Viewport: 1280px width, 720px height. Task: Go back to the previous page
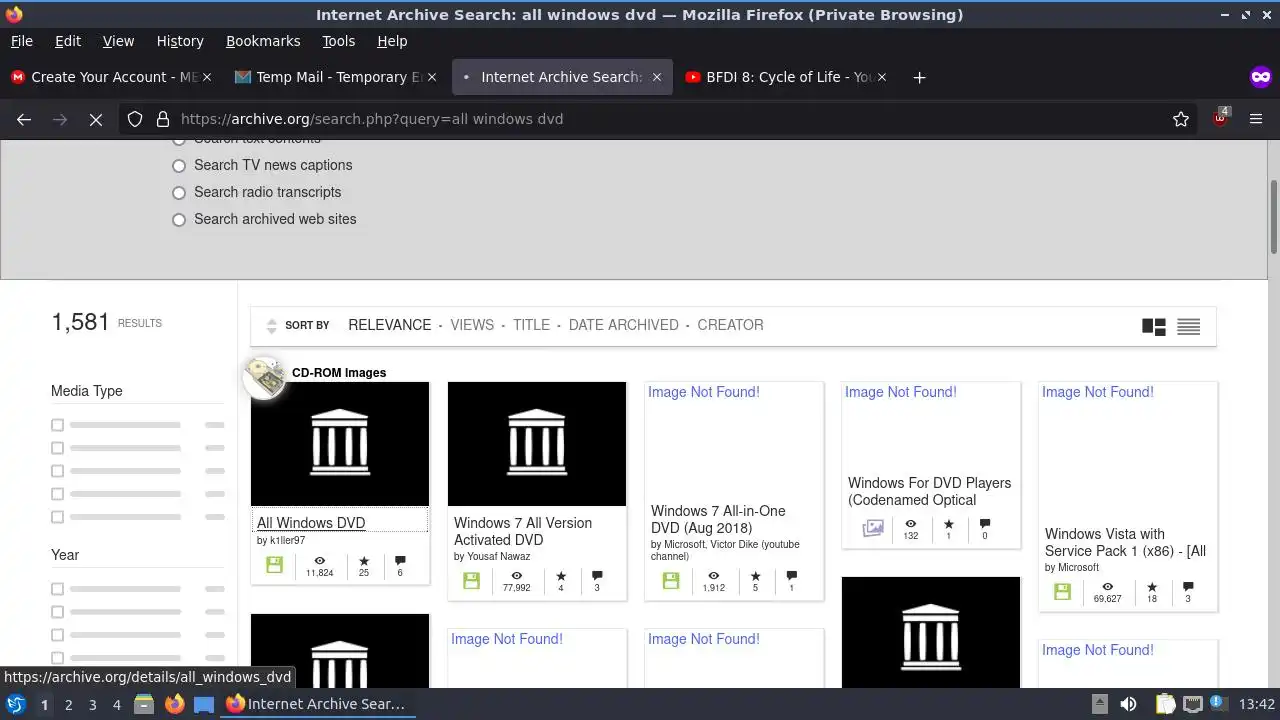click(x=24, y=119)
